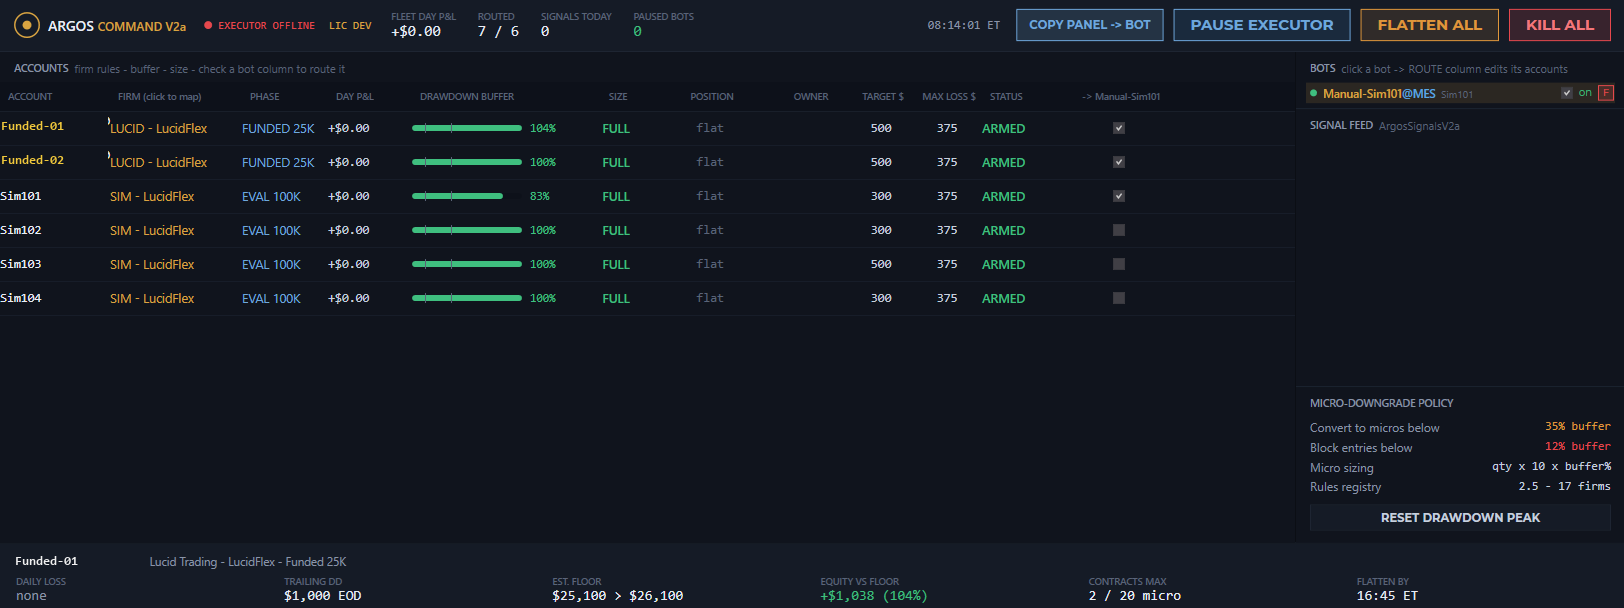This screenshot has height=608, width=1624.
Task: Click the DRAWDOWN BUFFER column header
Action: pyautogui.click(x=467, y=97)
